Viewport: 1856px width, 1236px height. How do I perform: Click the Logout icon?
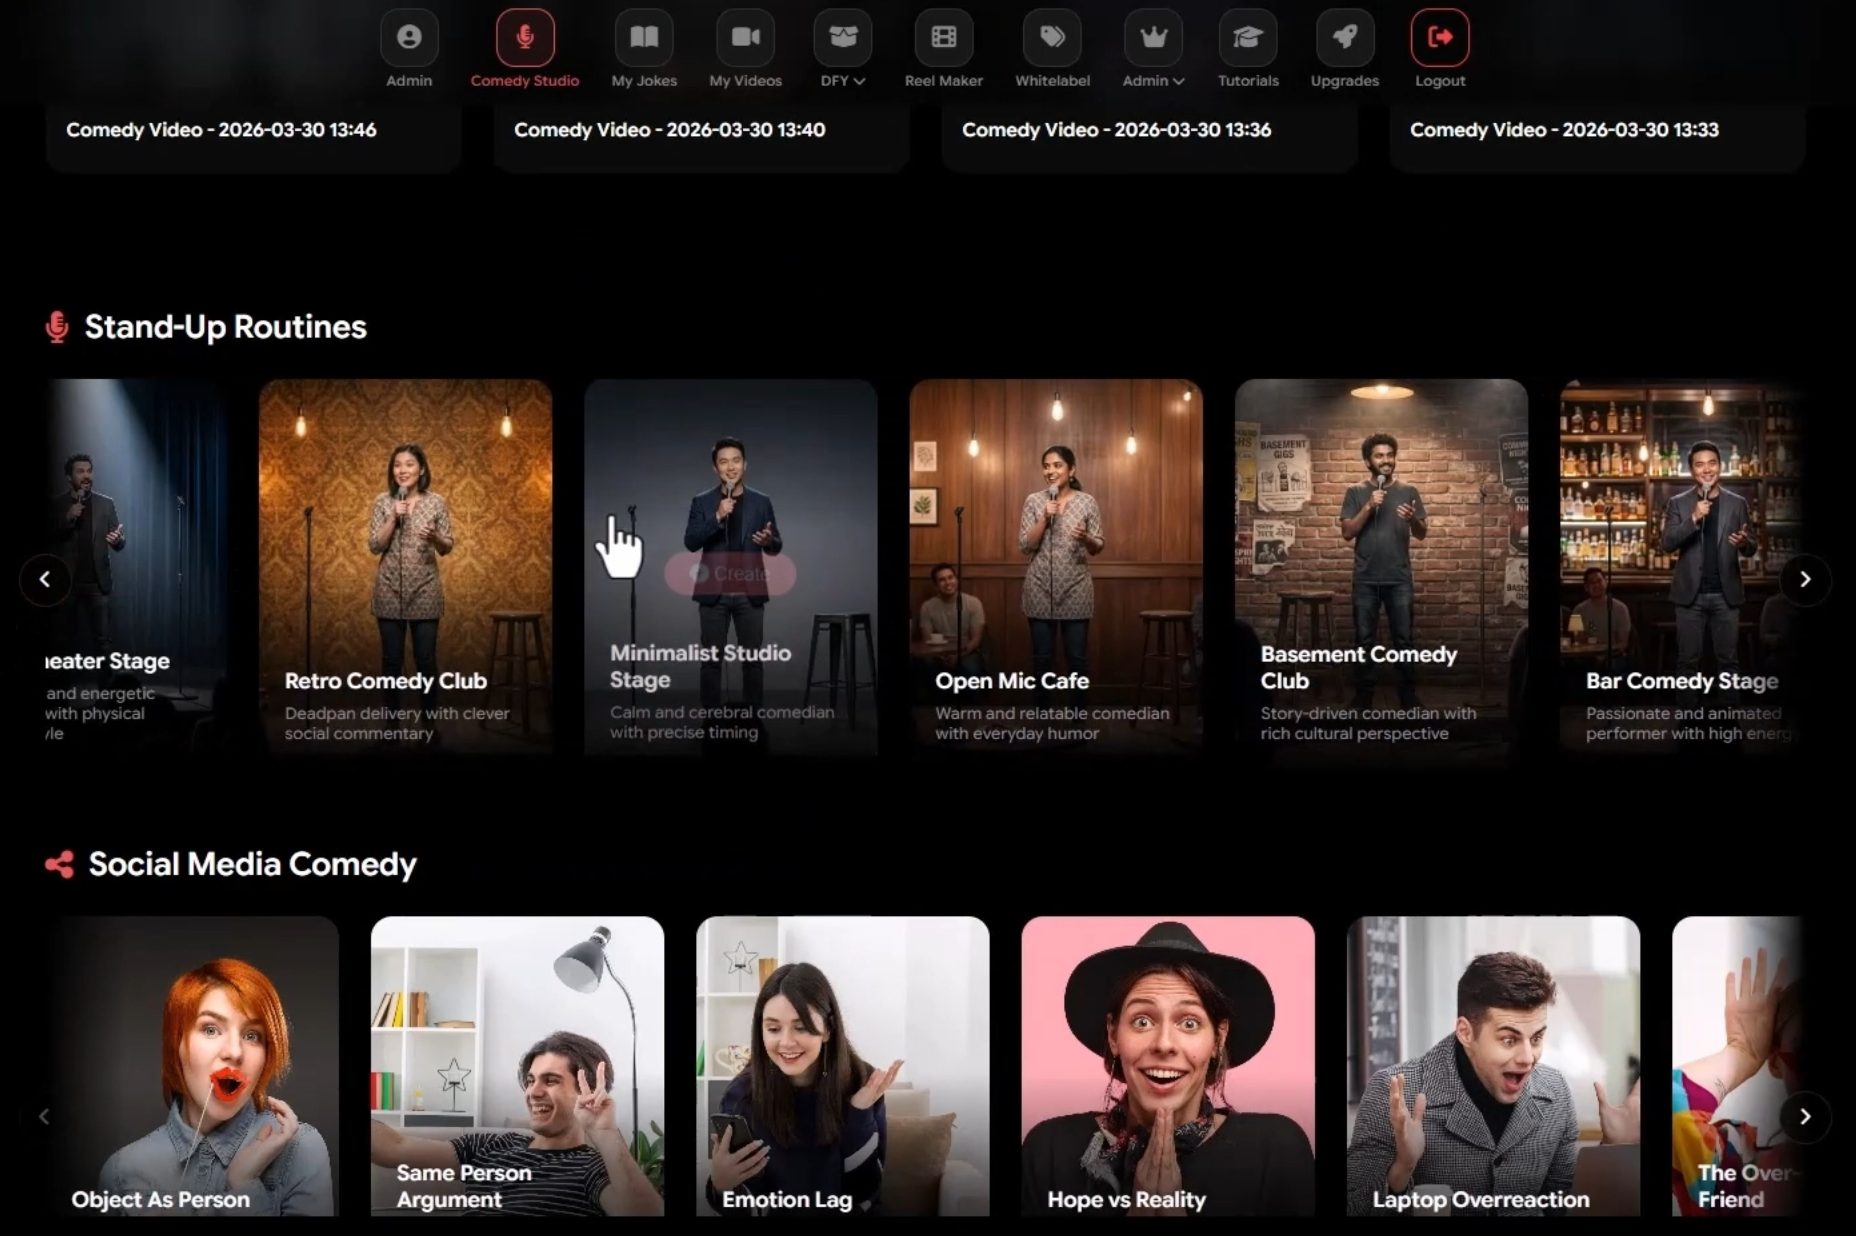pos(1439,38)
